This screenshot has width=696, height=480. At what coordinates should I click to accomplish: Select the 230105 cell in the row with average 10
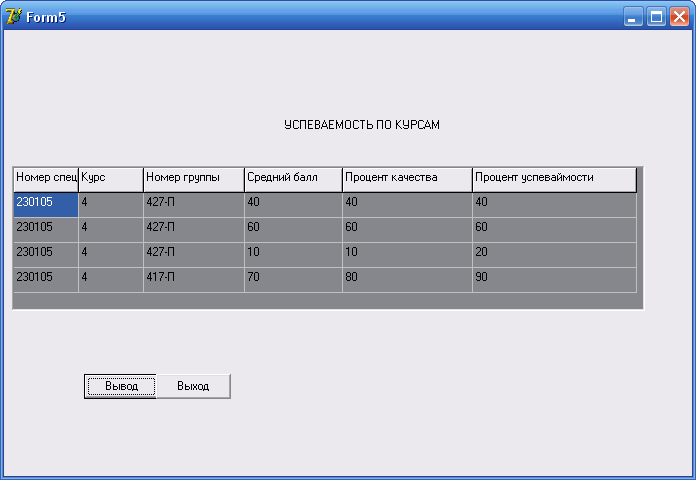(46, 255)
